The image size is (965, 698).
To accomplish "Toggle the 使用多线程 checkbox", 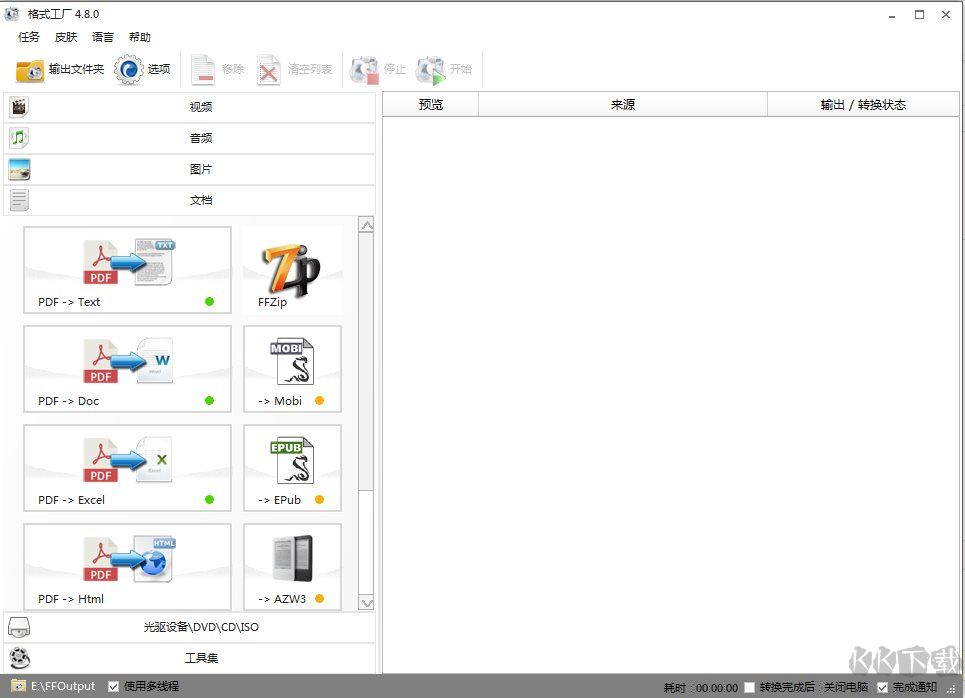I will 114,687.
